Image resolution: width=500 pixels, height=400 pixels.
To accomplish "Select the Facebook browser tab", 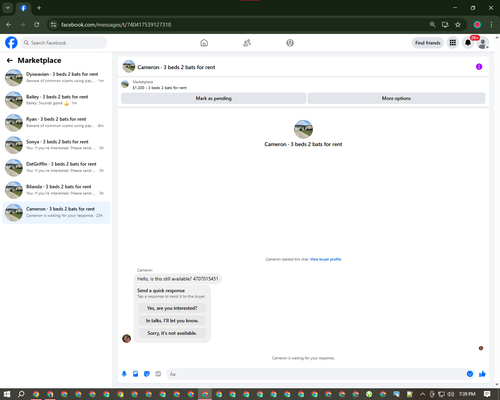I will [23, 8].
